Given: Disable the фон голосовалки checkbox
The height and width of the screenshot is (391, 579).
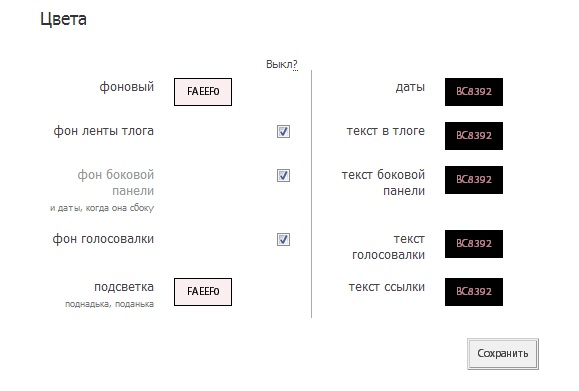Looking at the screenshot, I should pos(283,240).
